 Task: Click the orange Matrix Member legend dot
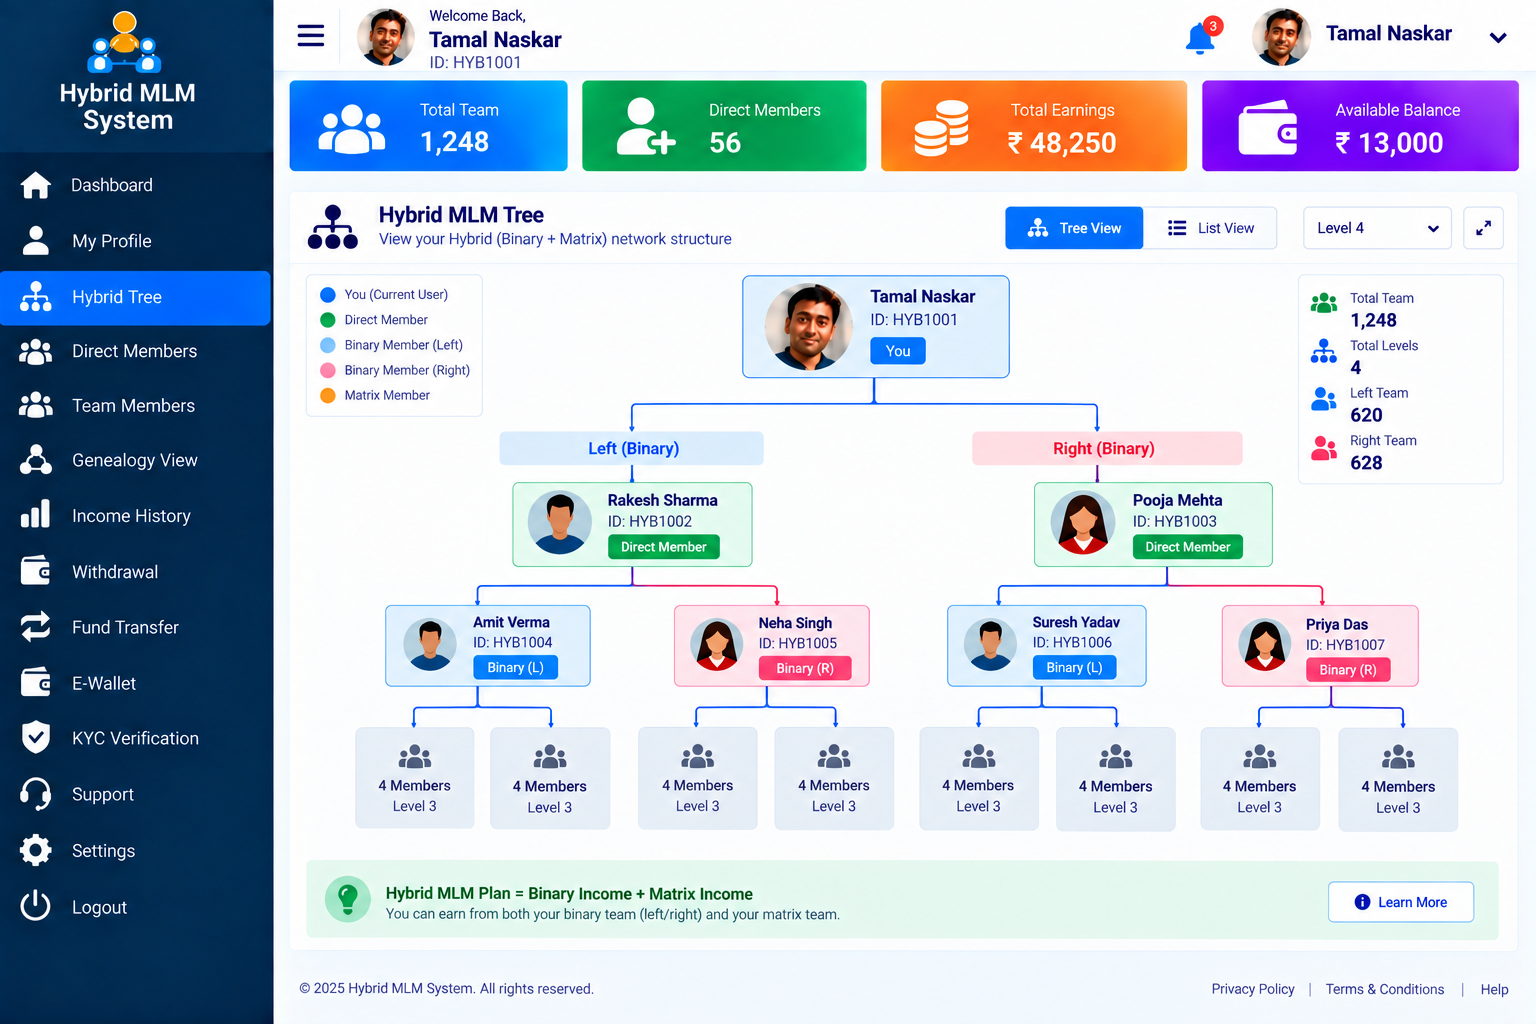click(327, 395)
